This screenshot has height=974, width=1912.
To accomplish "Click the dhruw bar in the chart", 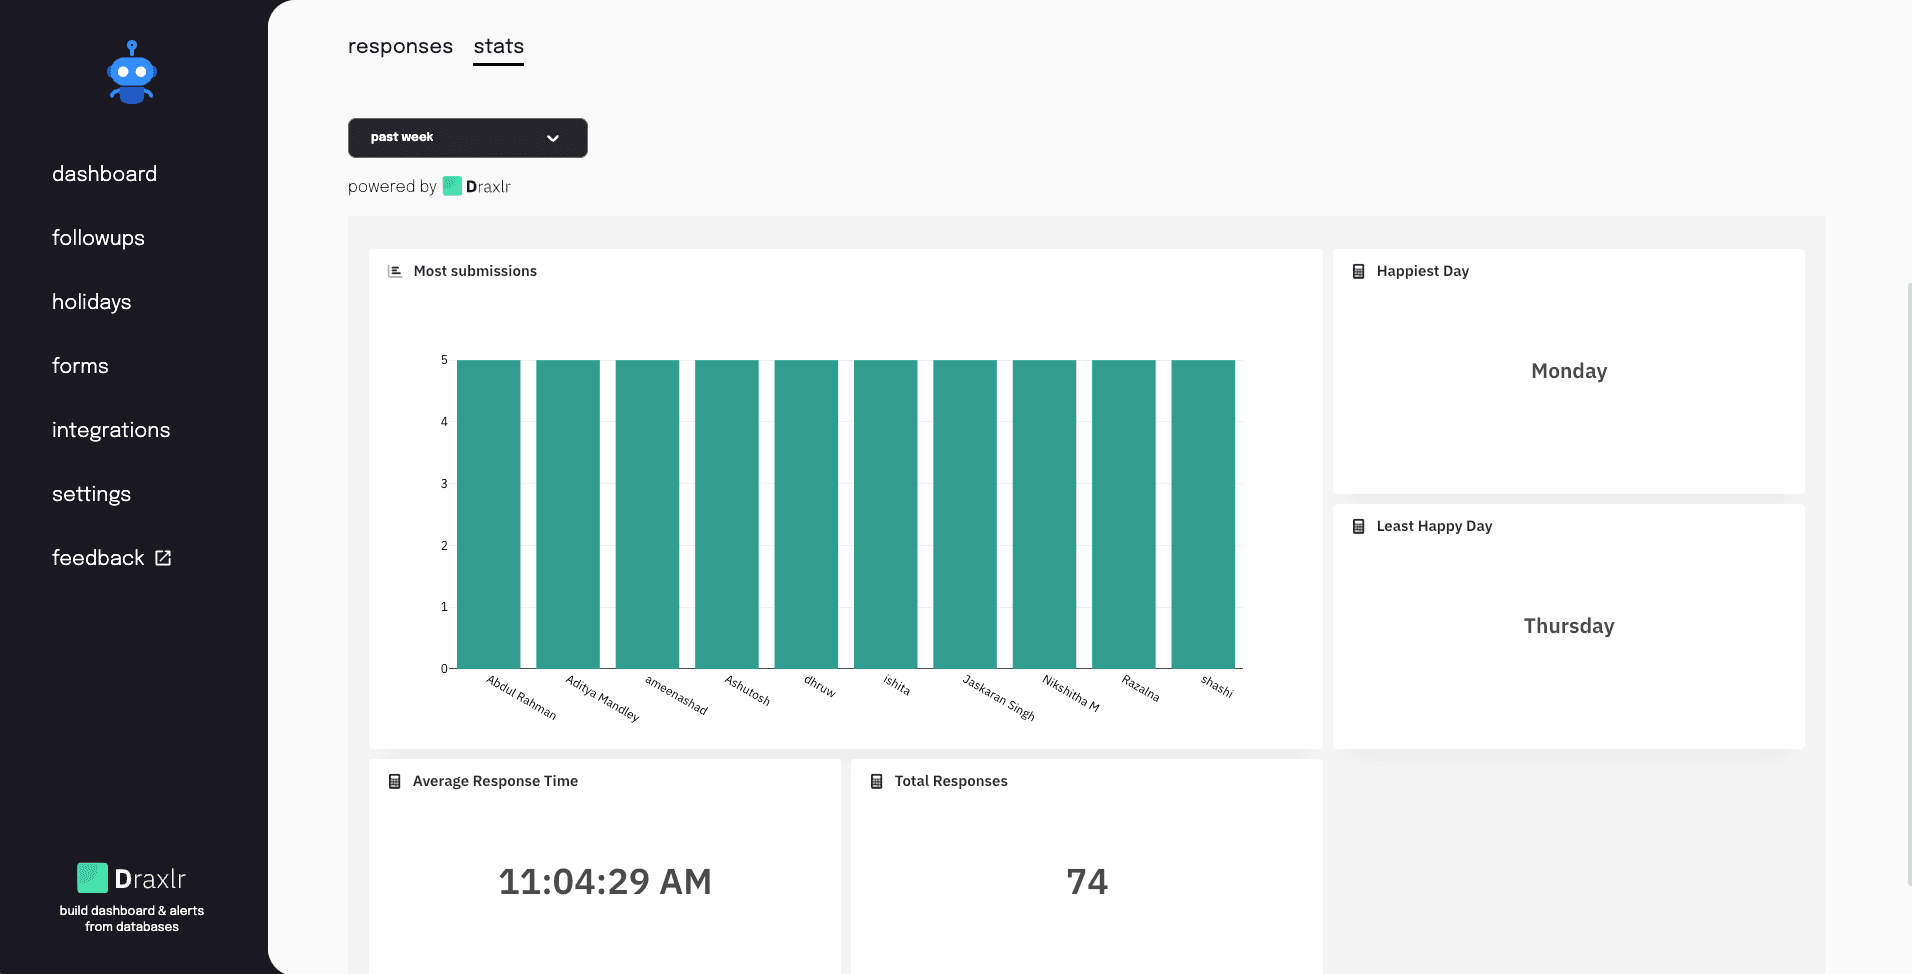I will (806, 514).
